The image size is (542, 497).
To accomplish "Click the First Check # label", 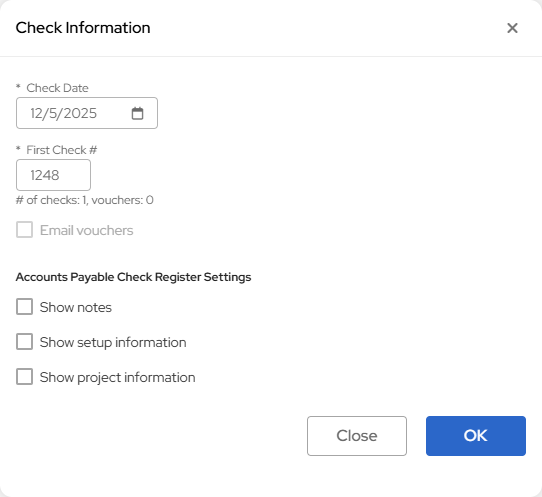I will 62,150.
